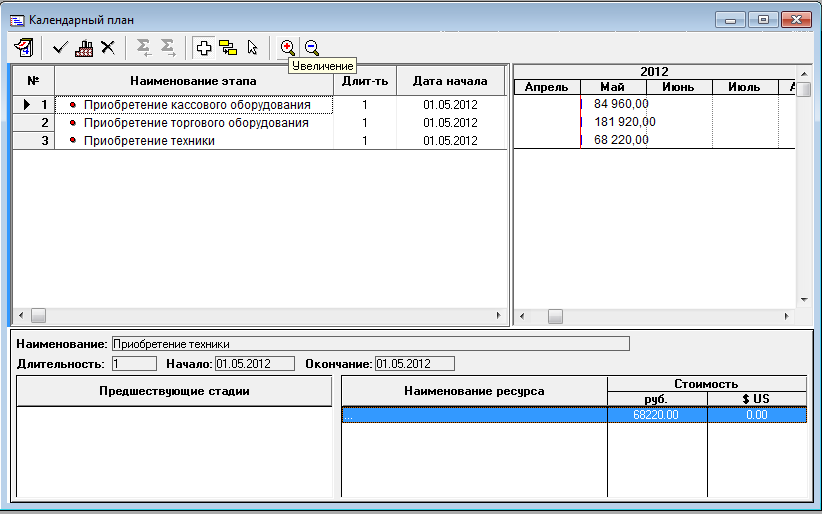Maximize the Календарный план window
This screenshot has height=514, width=822.
point(763,20)
